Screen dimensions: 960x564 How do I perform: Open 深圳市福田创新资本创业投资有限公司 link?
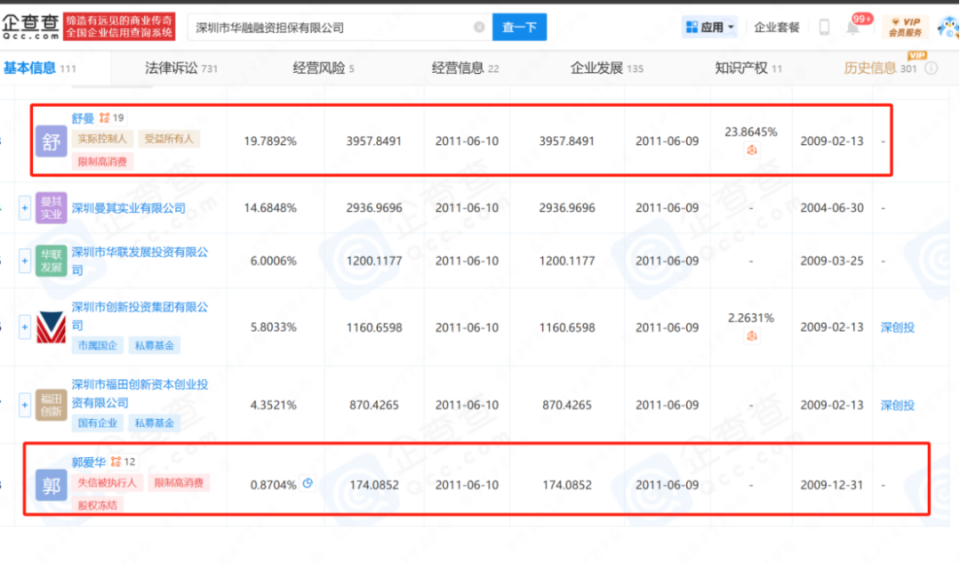140,393
